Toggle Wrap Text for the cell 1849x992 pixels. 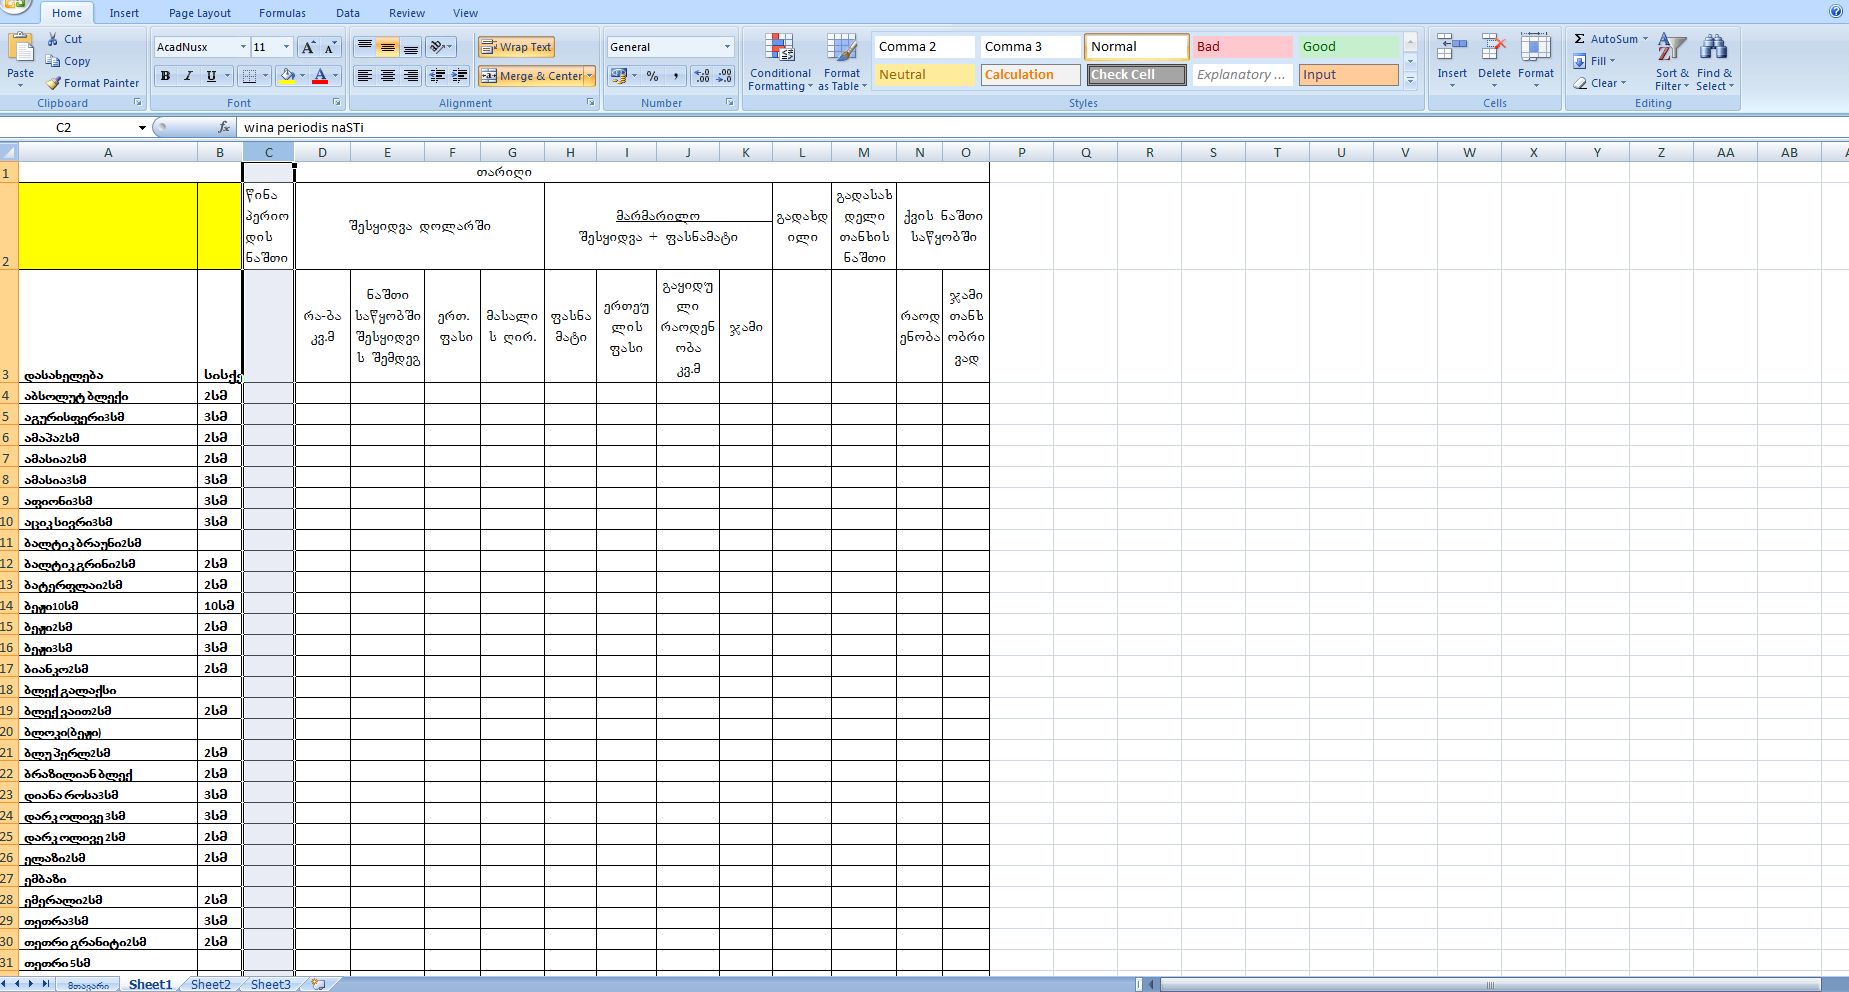516,47
